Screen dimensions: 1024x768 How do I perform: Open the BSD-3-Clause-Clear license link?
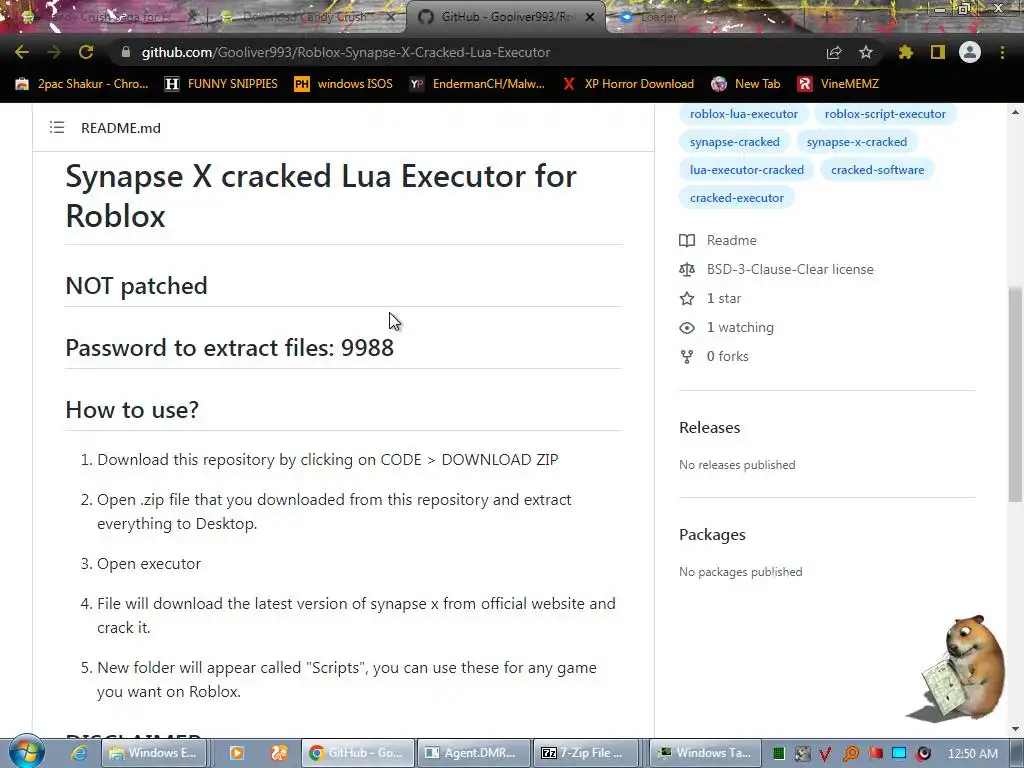790,269
